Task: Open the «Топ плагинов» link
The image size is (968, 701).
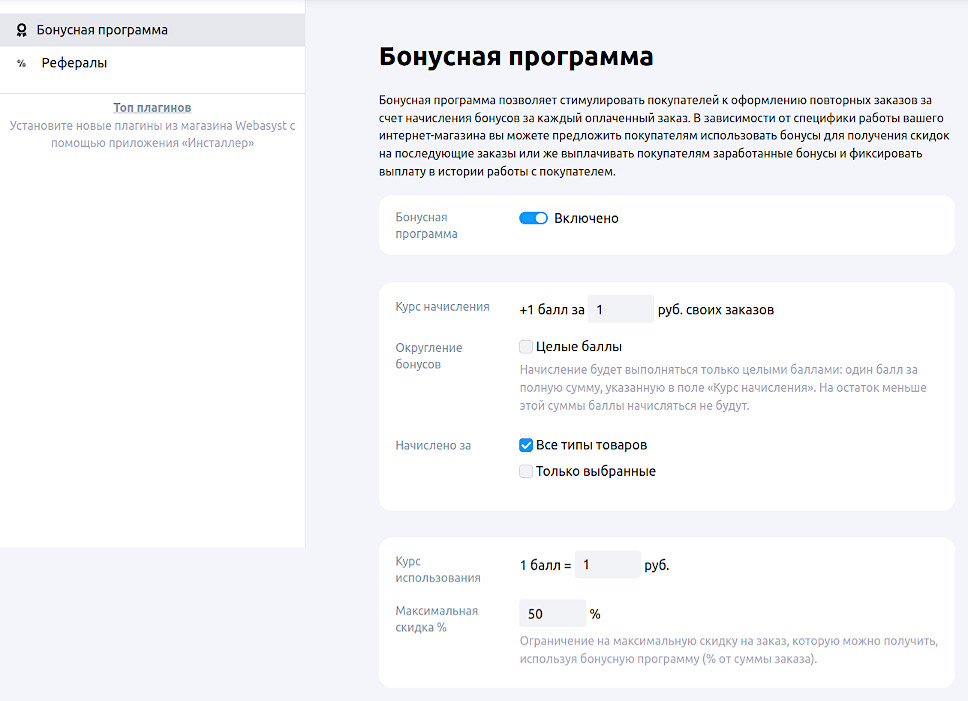Action: (152, 107)
